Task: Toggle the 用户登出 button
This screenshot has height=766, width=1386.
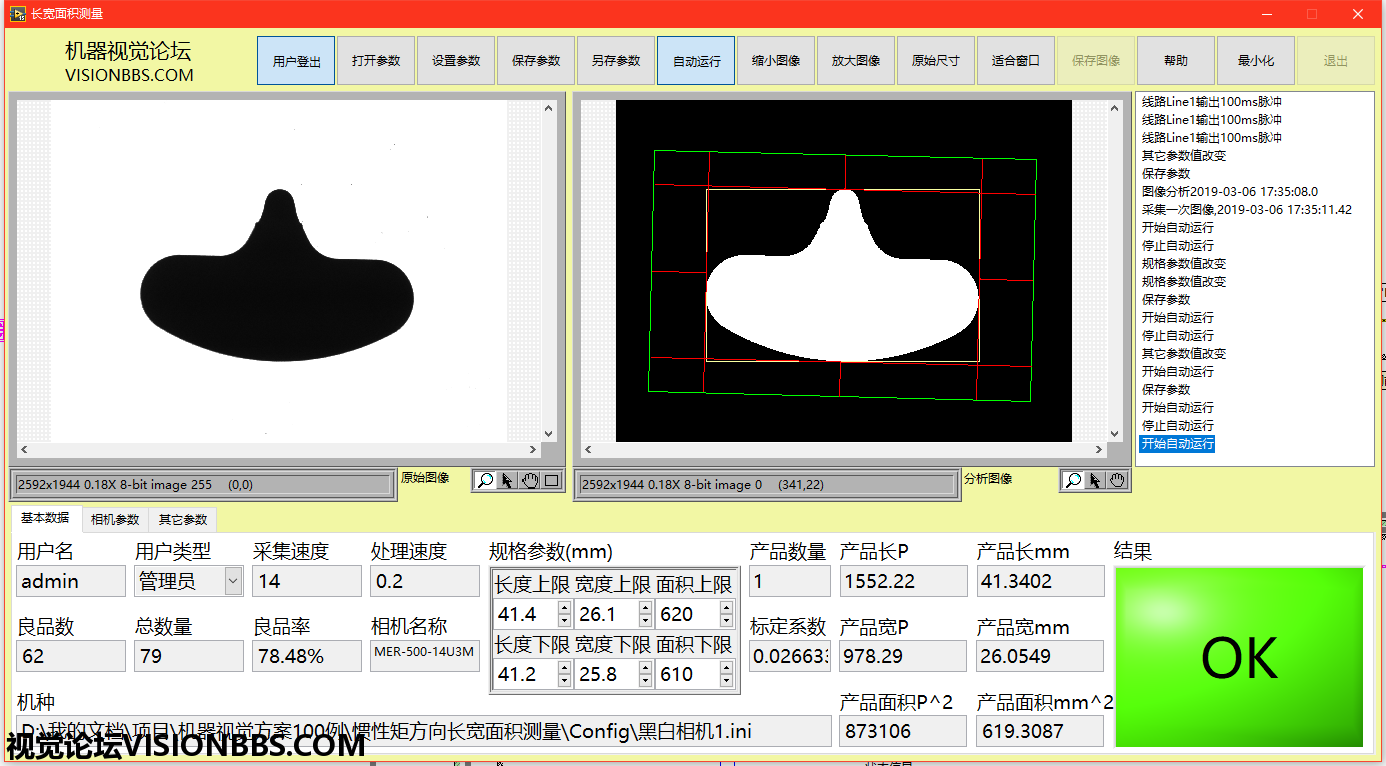Action: [296, 61]
